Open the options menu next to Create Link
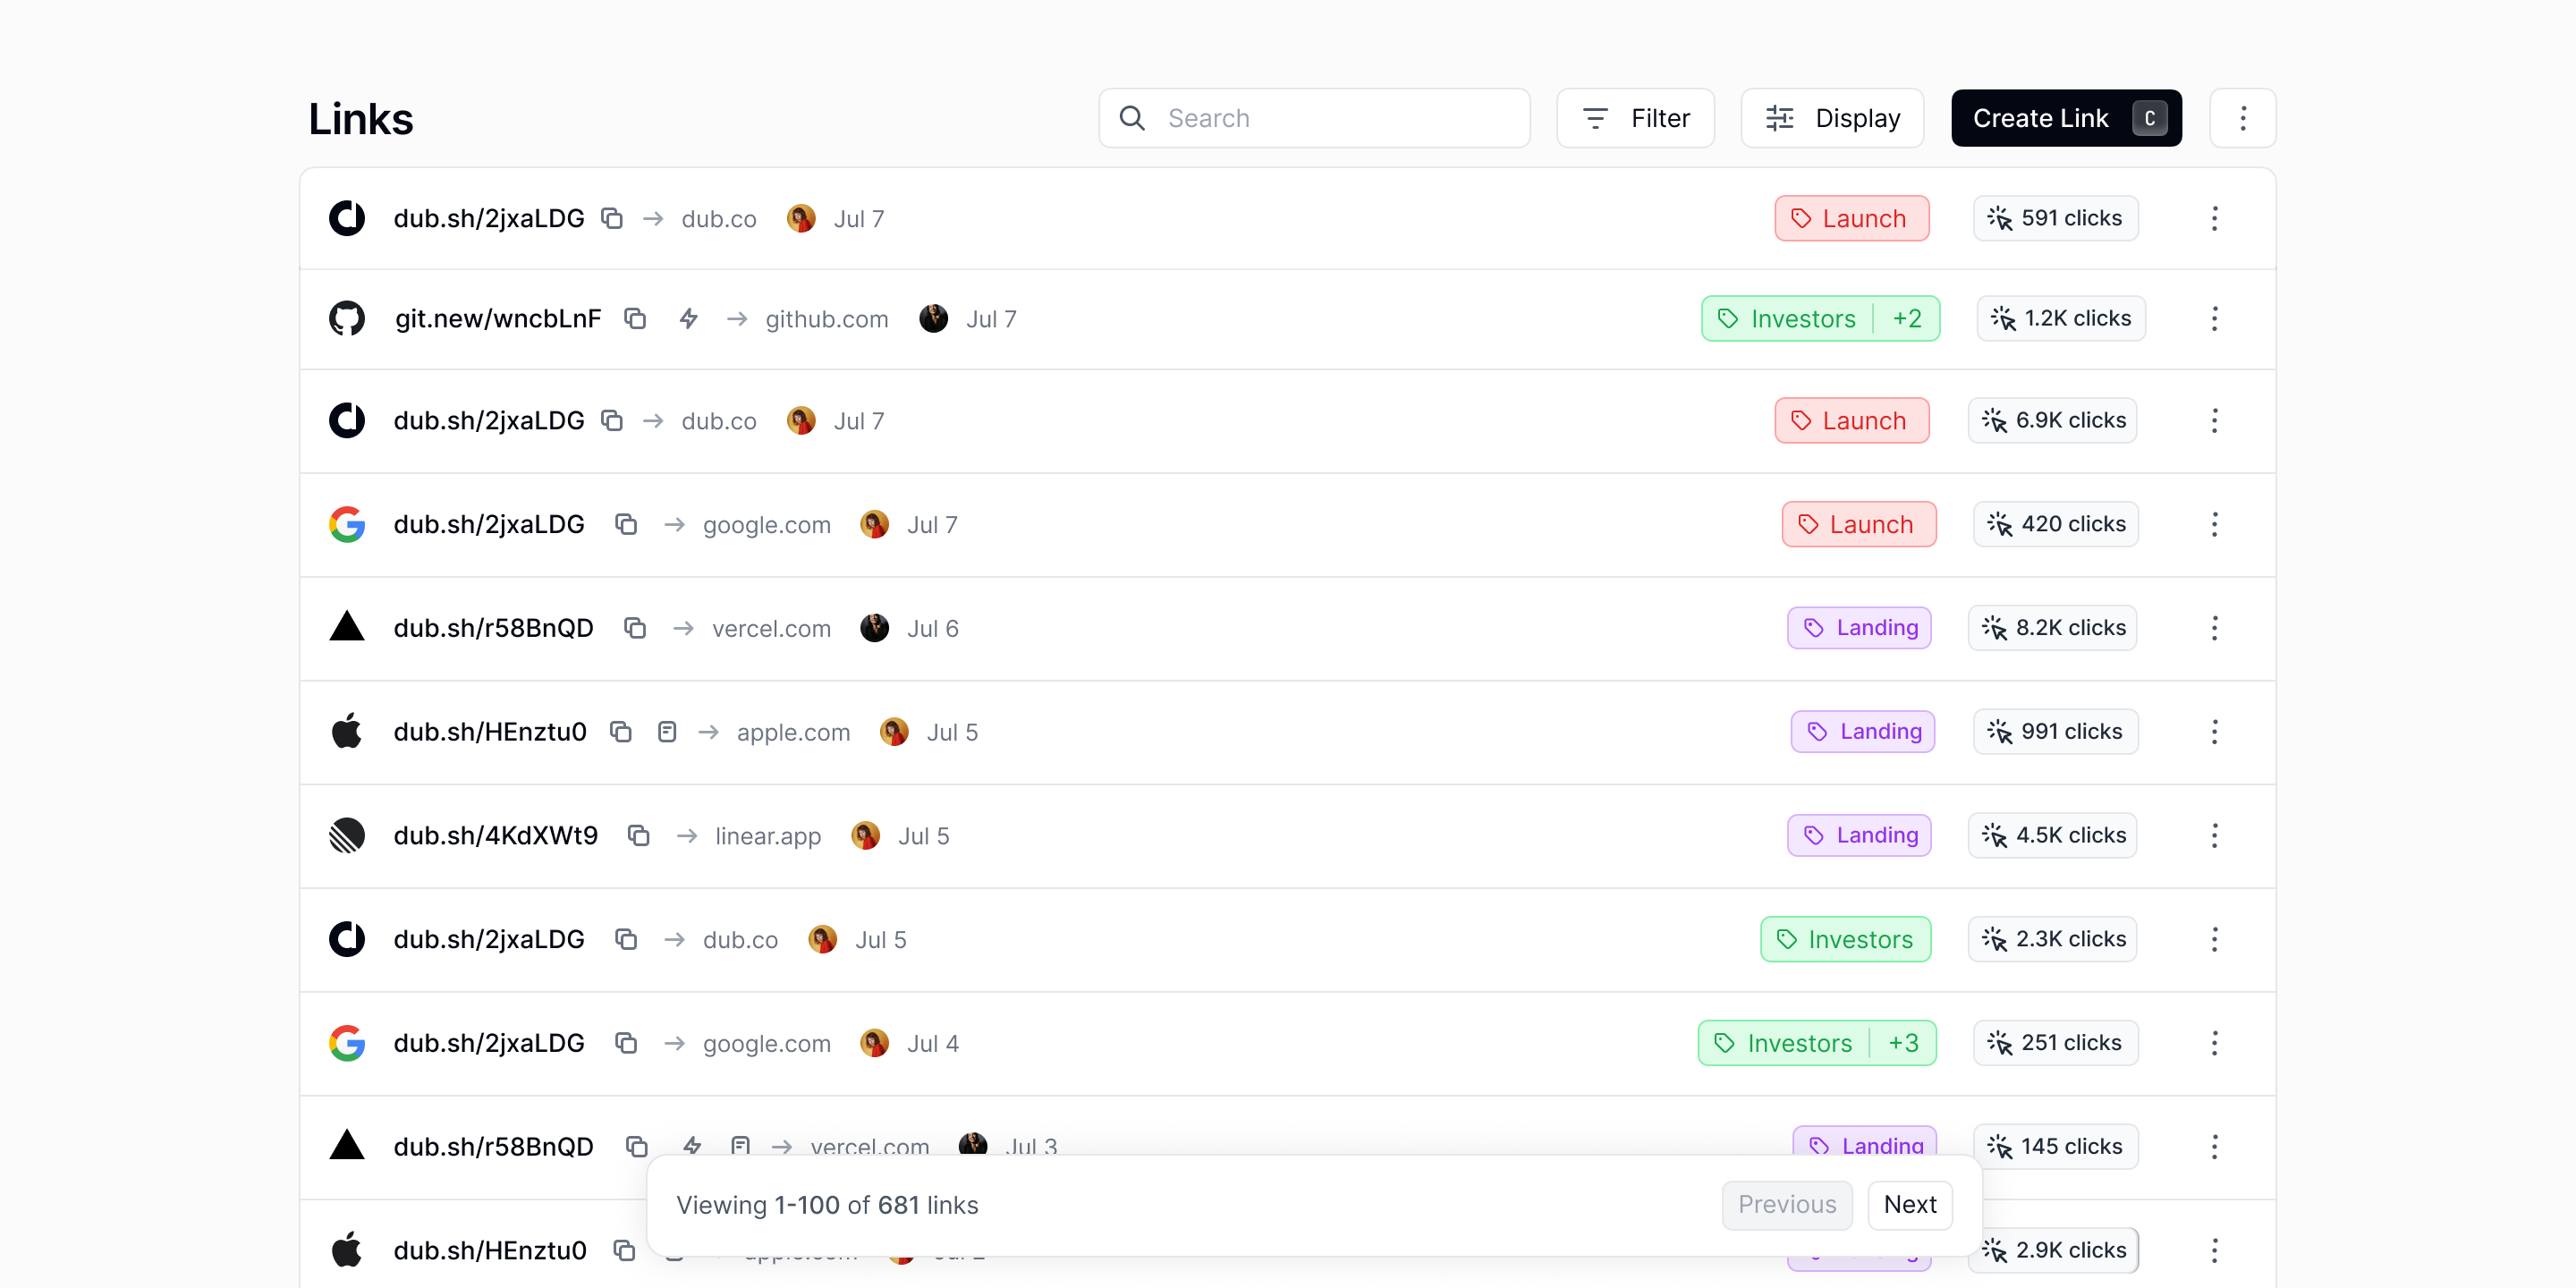The height and width of the screenshot is (1288, 2576). [2243, 117]
